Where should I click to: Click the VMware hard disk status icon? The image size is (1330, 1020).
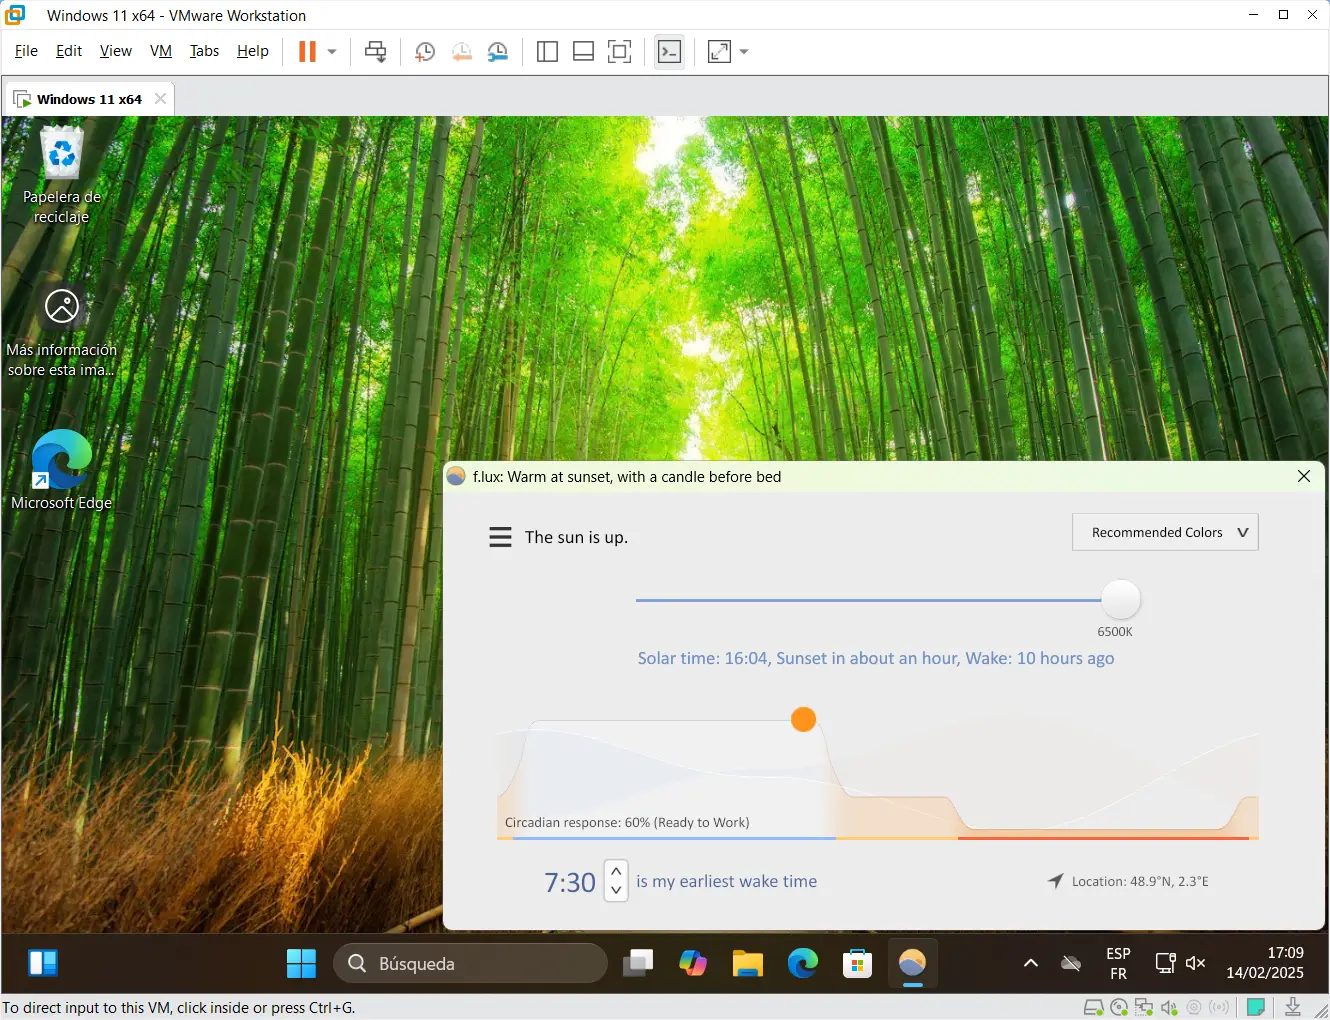pos(1094,1007)
